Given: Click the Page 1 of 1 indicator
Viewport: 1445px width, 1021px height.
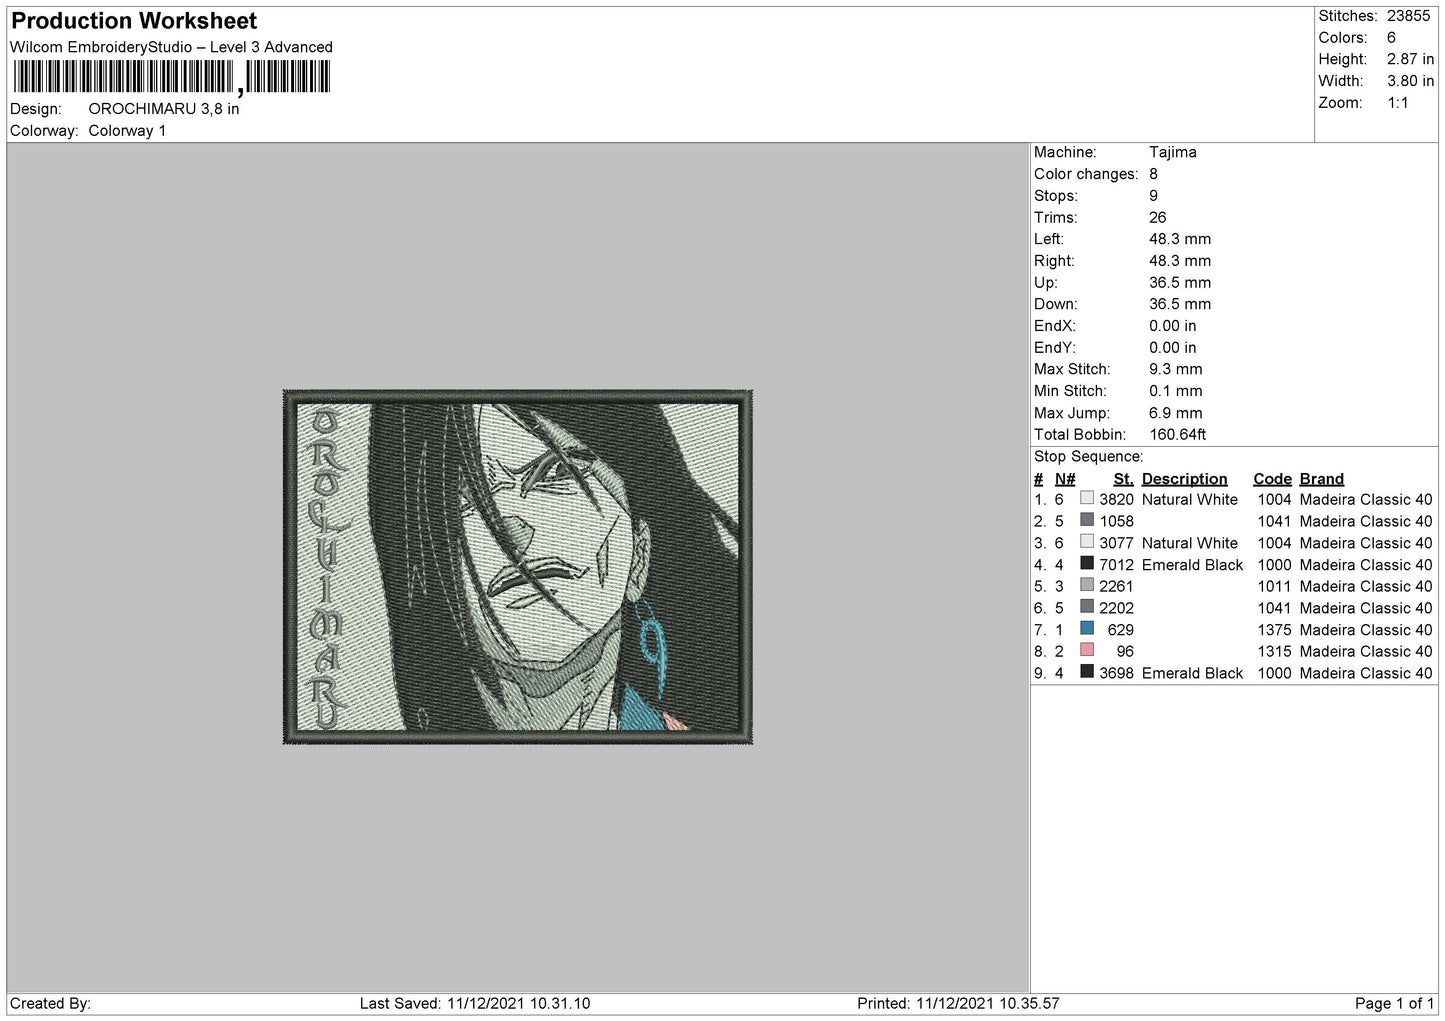Looking at the screenshot, I should pyautogui.click(x=1394, y=1004).
